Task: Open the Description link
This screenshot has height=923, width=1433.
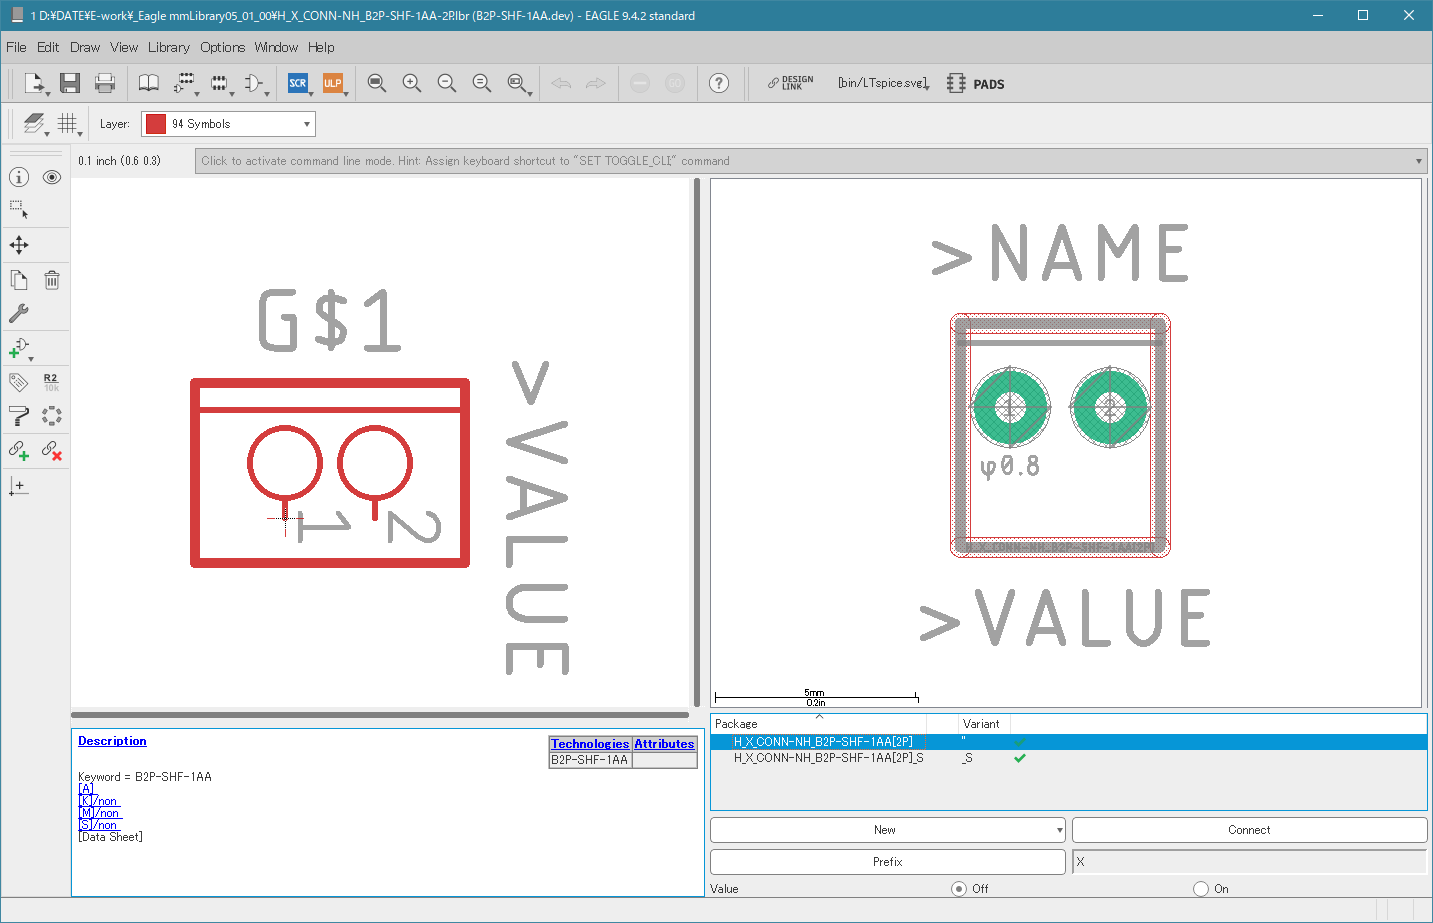Action: 112,741
